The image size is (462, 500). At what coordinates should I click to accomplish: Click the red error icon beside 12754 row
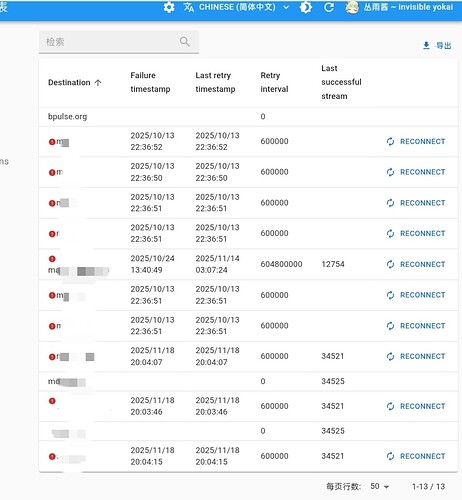coord(52,259)
